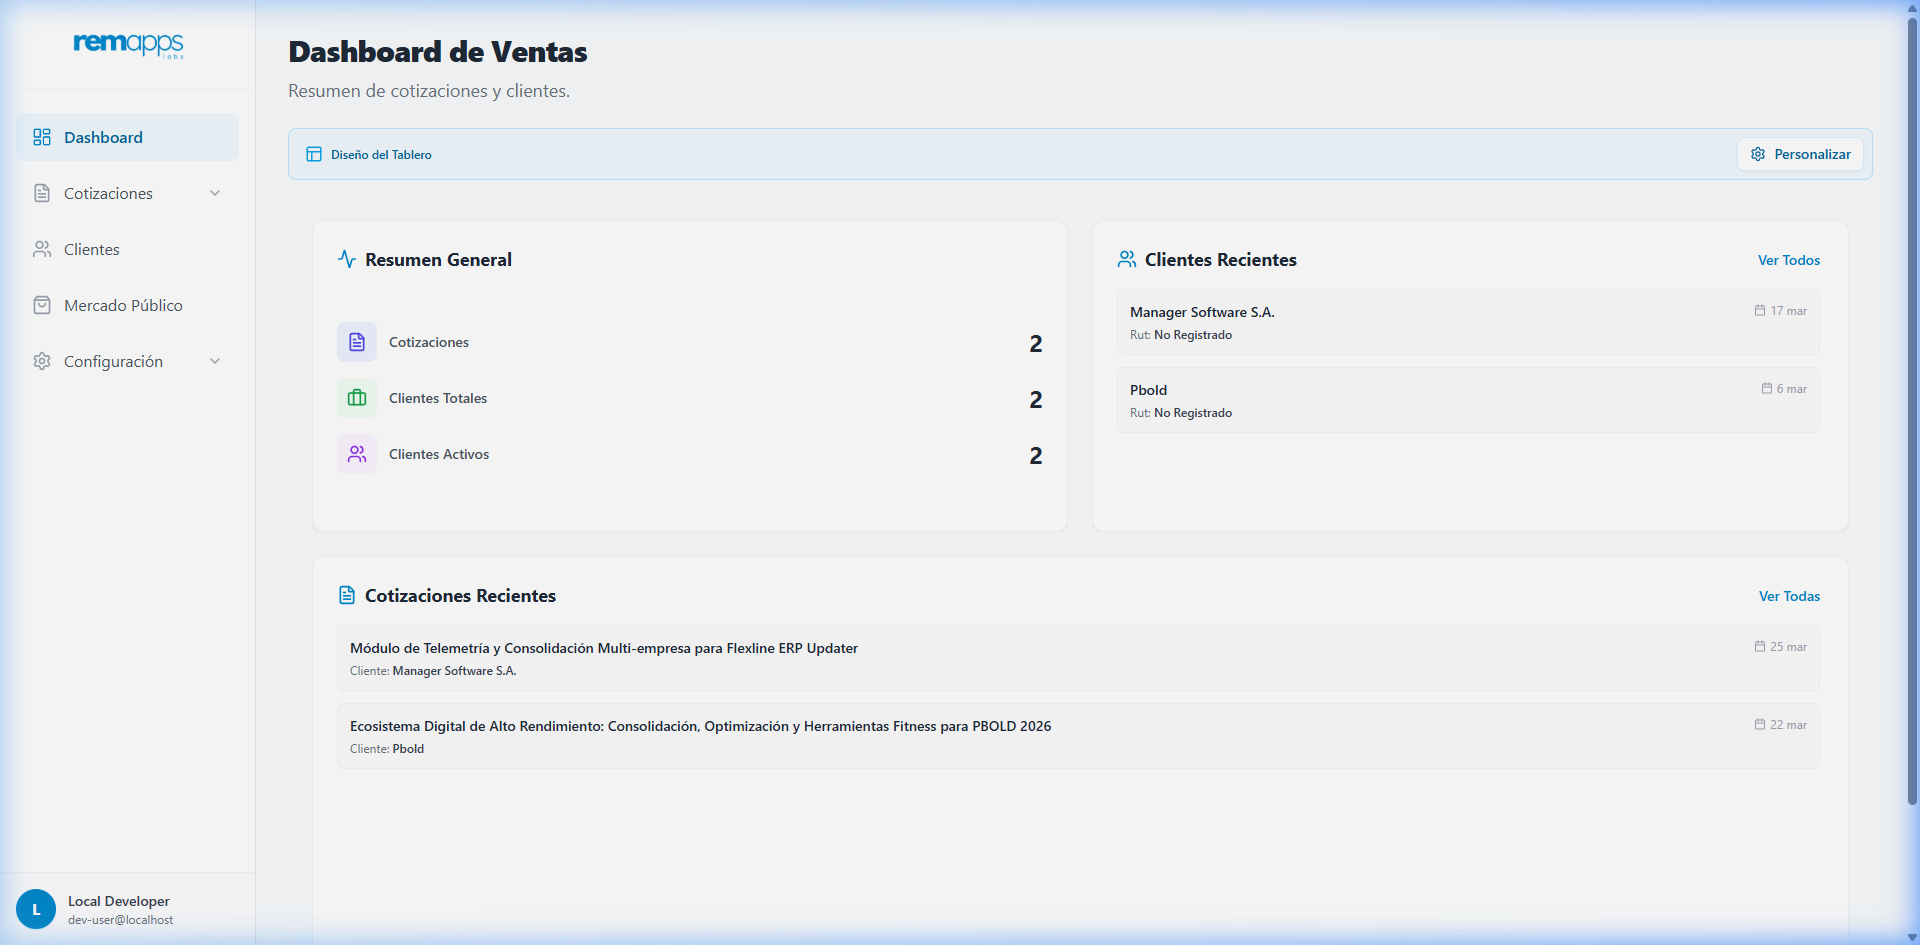Expand the Cotizaciones sidebar menu
Image resolution: width=1920 pixels, height=945 pixels.
tap(215, 192)
